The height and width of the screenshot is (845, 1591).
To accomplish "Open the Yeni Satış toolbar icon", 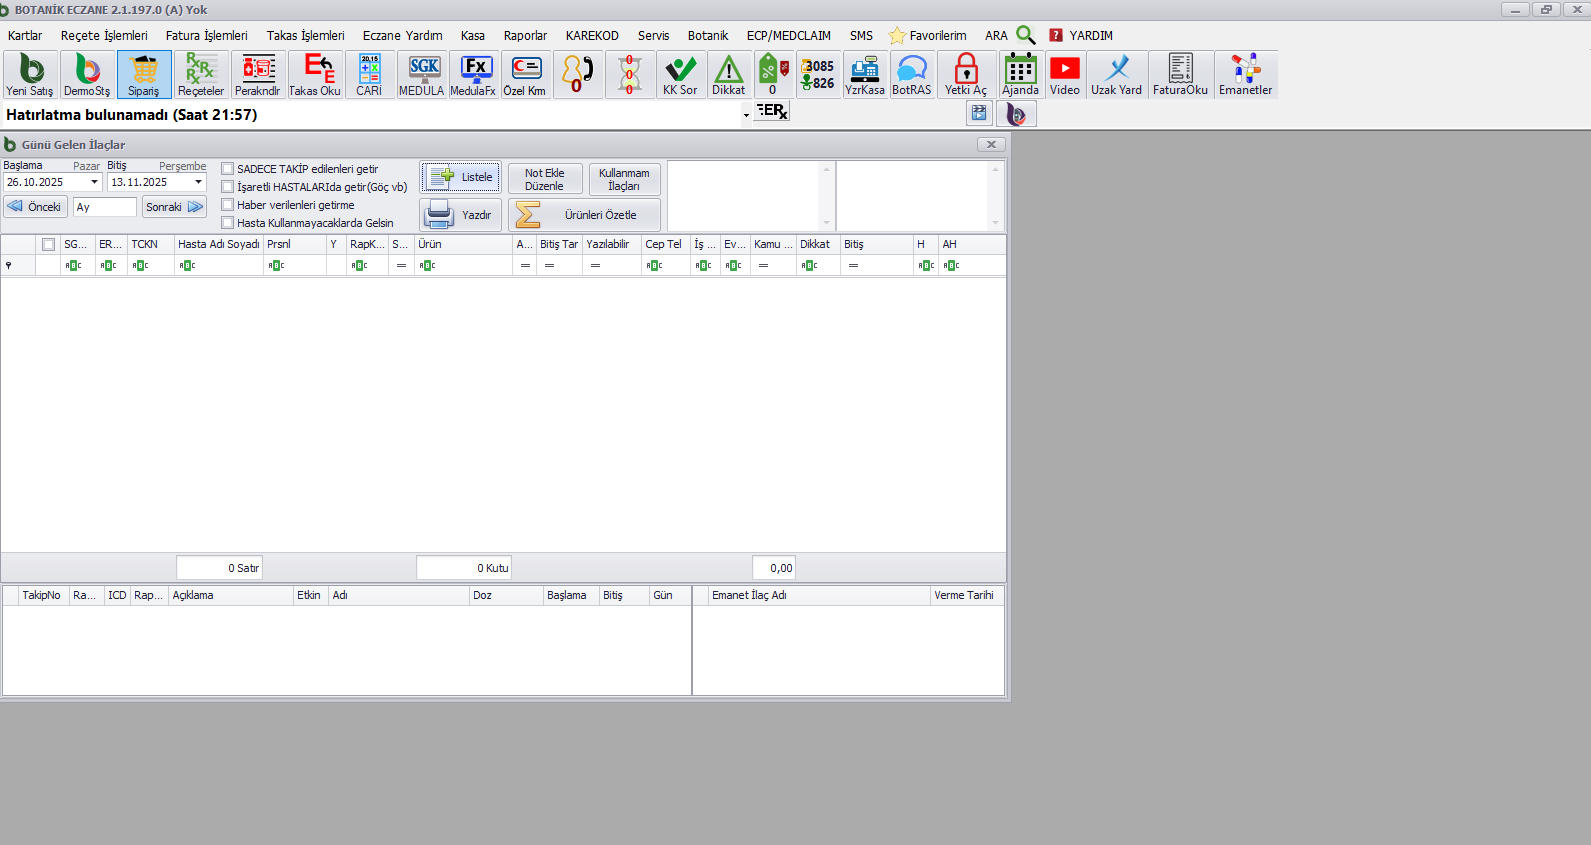I will 30,75.
